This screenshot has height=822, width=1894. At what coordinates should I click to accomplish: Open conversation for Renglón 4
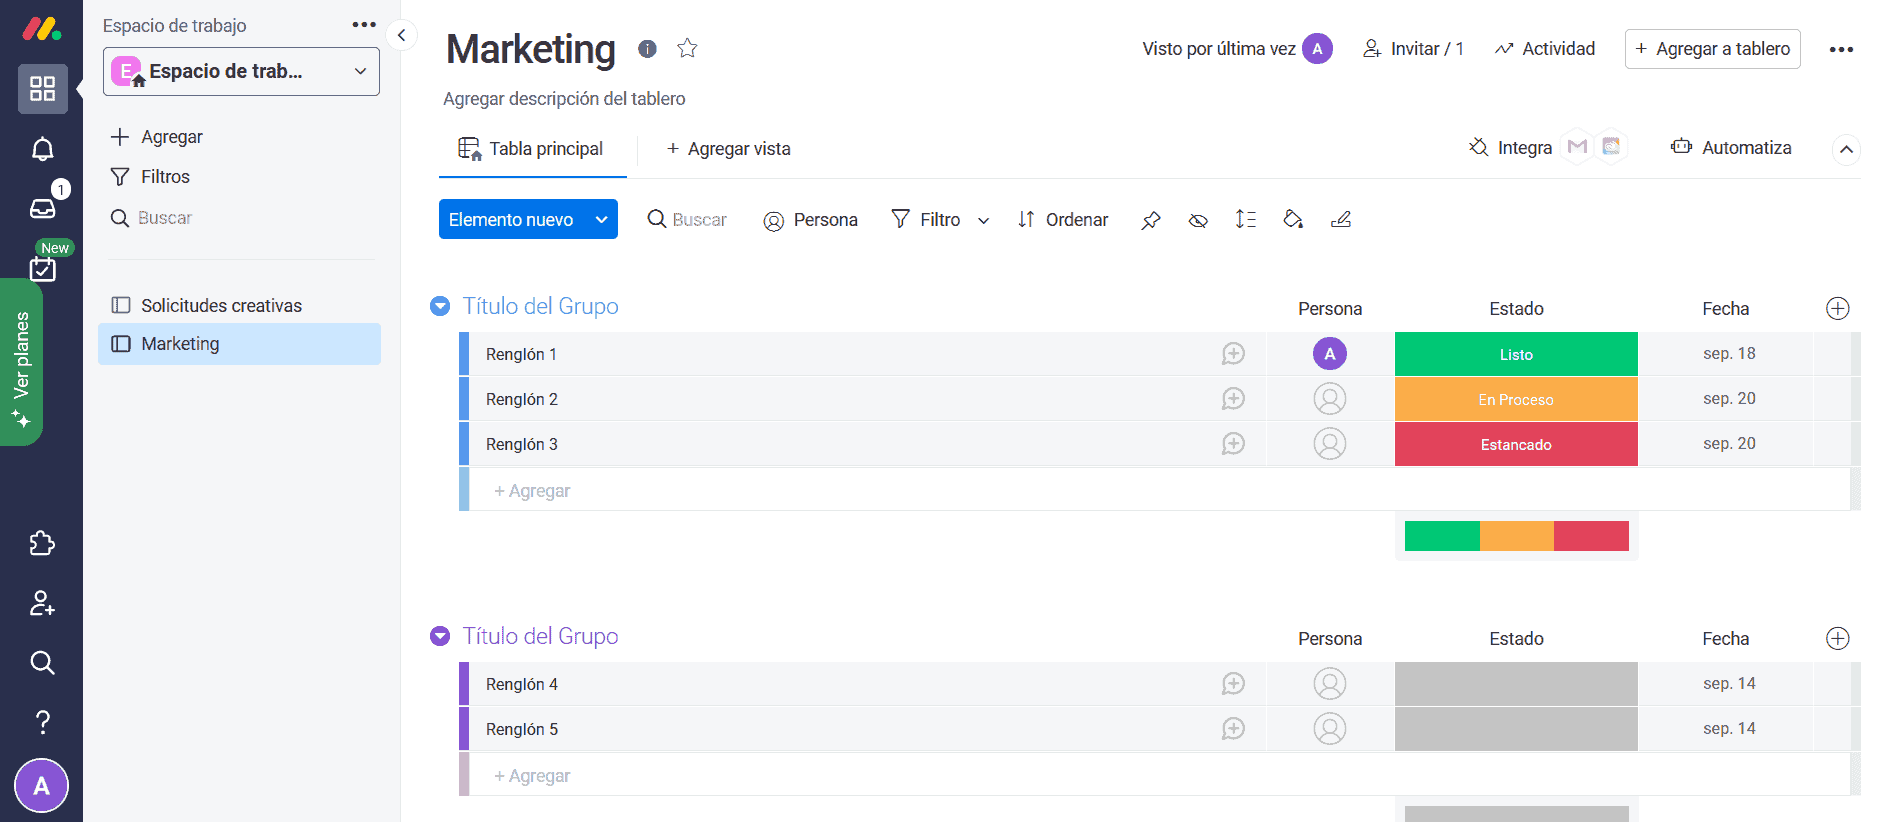click(x=1233, y=684)
